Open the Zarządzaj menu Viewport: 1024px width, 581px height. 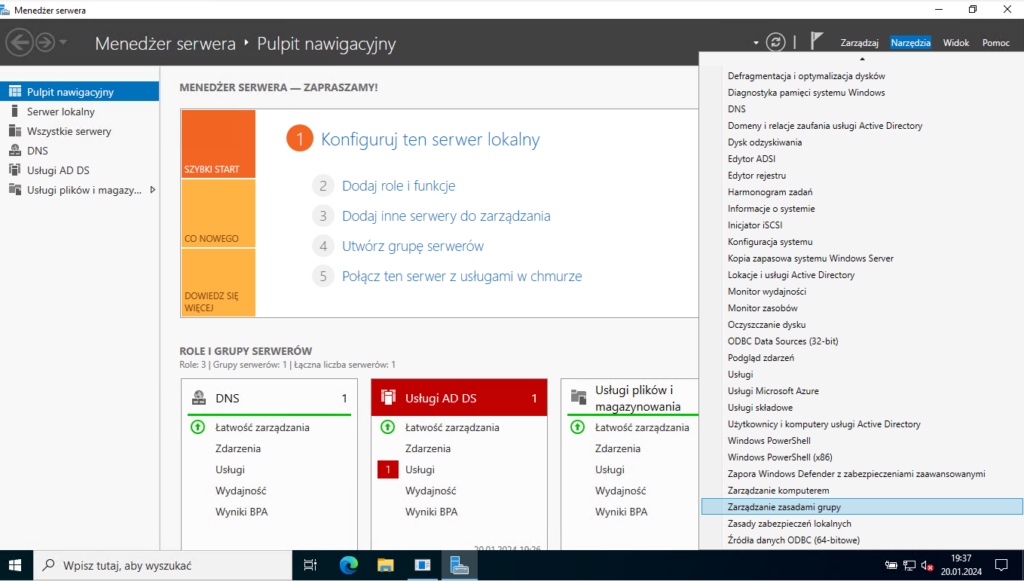point(859,43)
